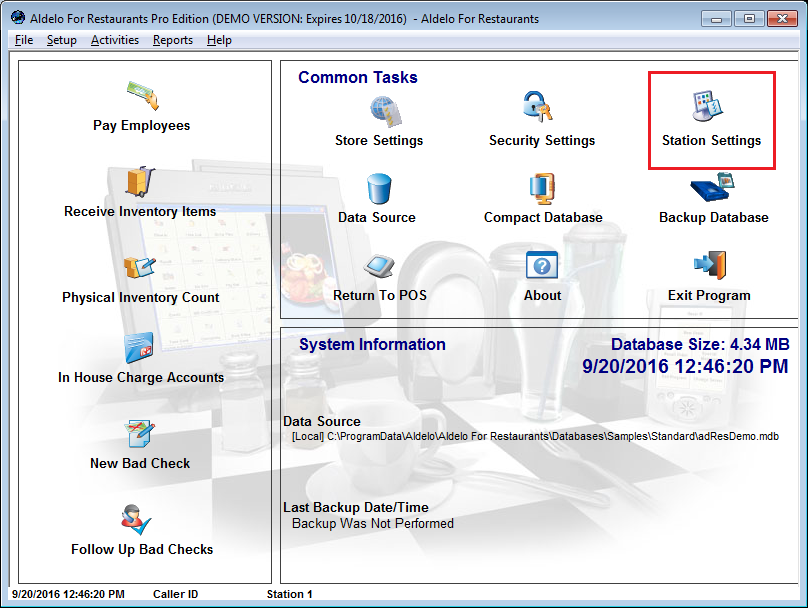Click the Exit Program door icon

click(x=710, y=265)
